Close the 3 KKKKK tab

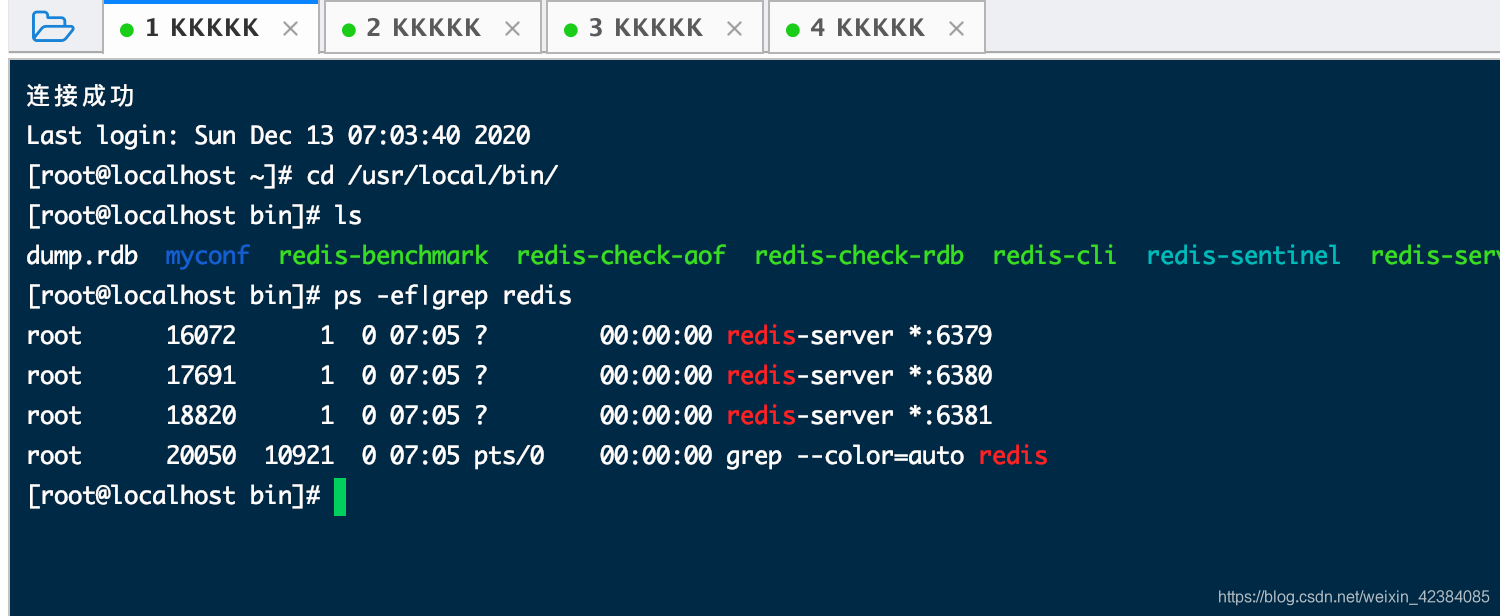(x=735, y=29)
